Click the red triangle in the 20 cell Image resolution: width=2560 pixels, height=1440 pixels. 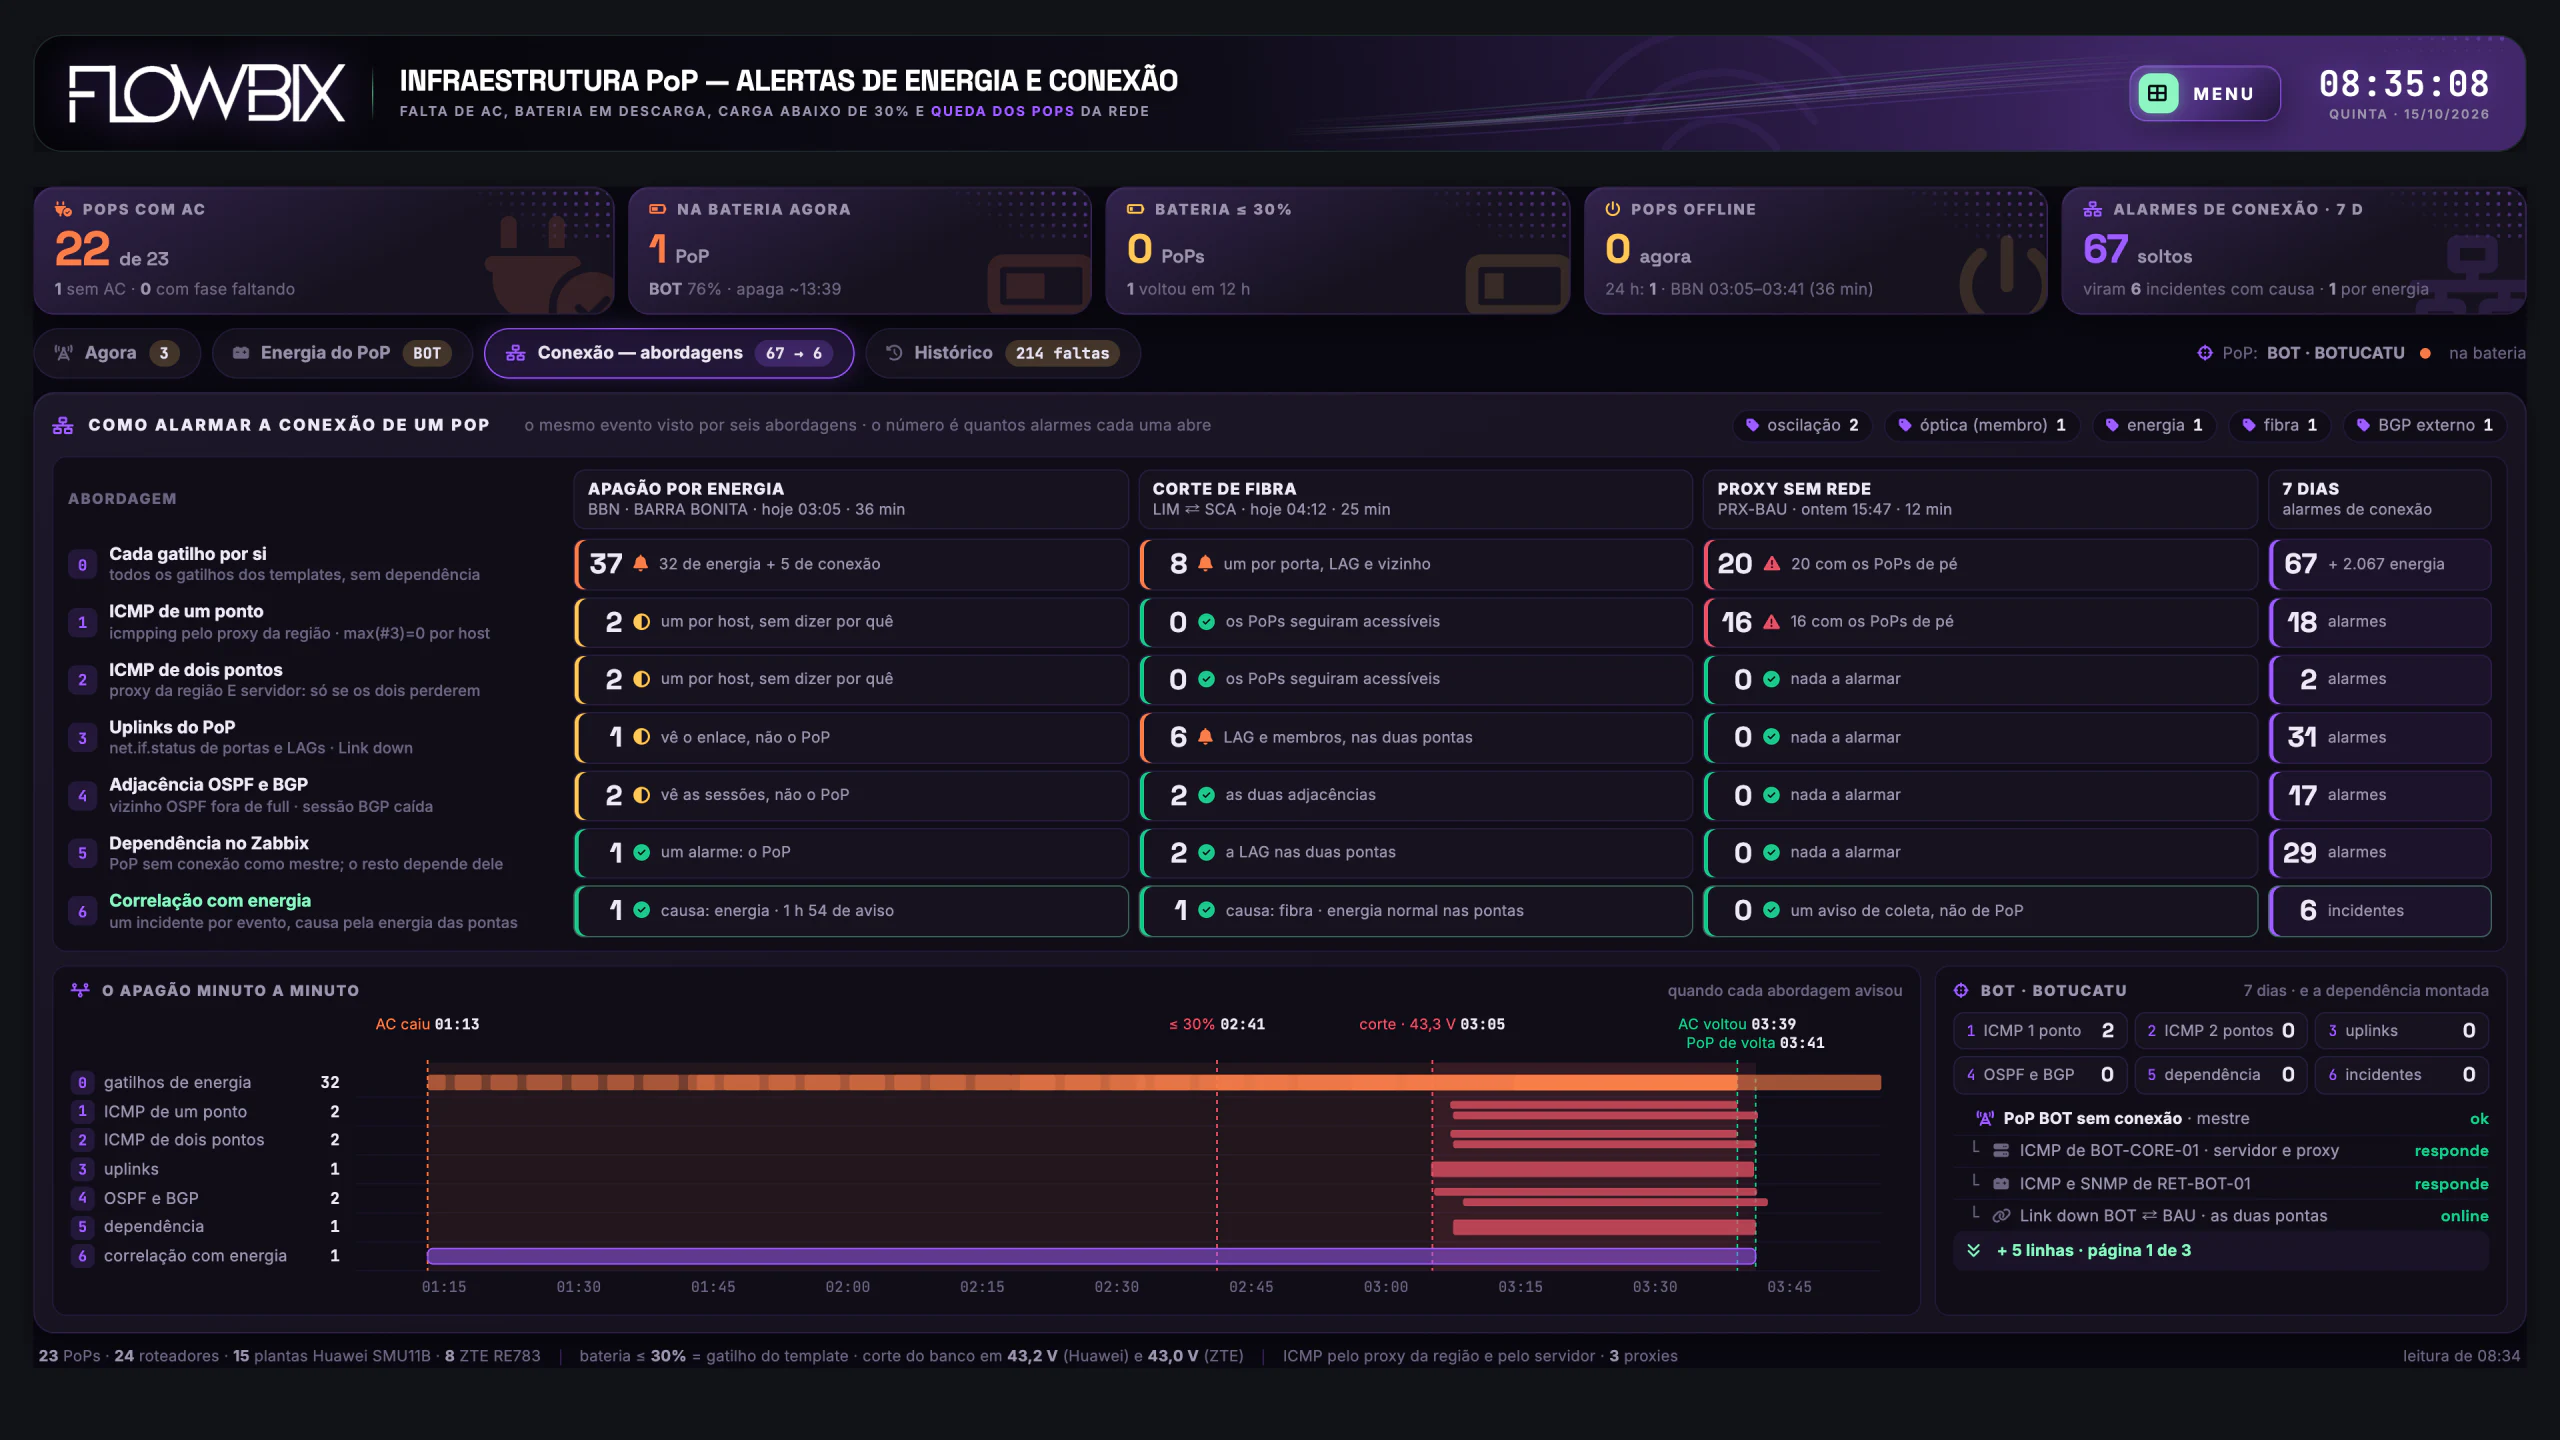[1772, 564]
